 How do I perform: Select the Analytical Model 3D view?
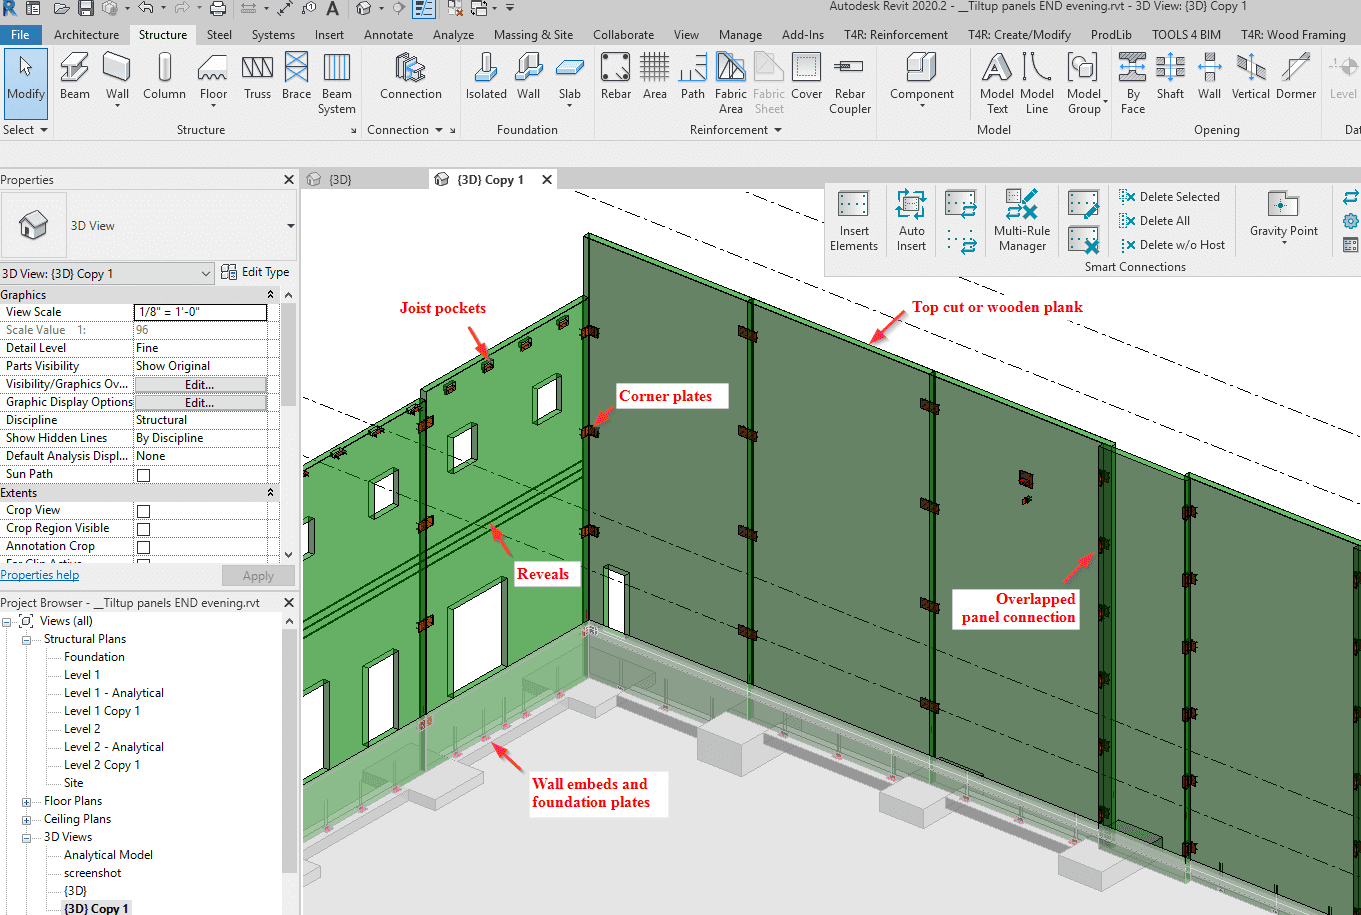tap(108, 855)
